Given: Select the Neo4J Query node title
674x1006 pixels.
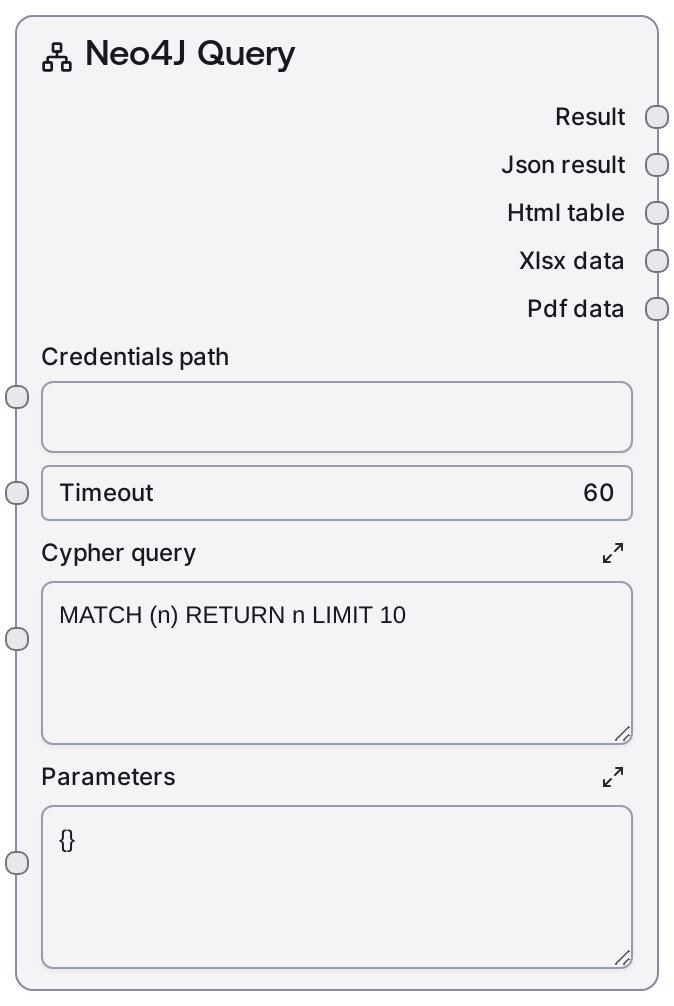Looking at the screenshot, I should [x=190, y=54].
